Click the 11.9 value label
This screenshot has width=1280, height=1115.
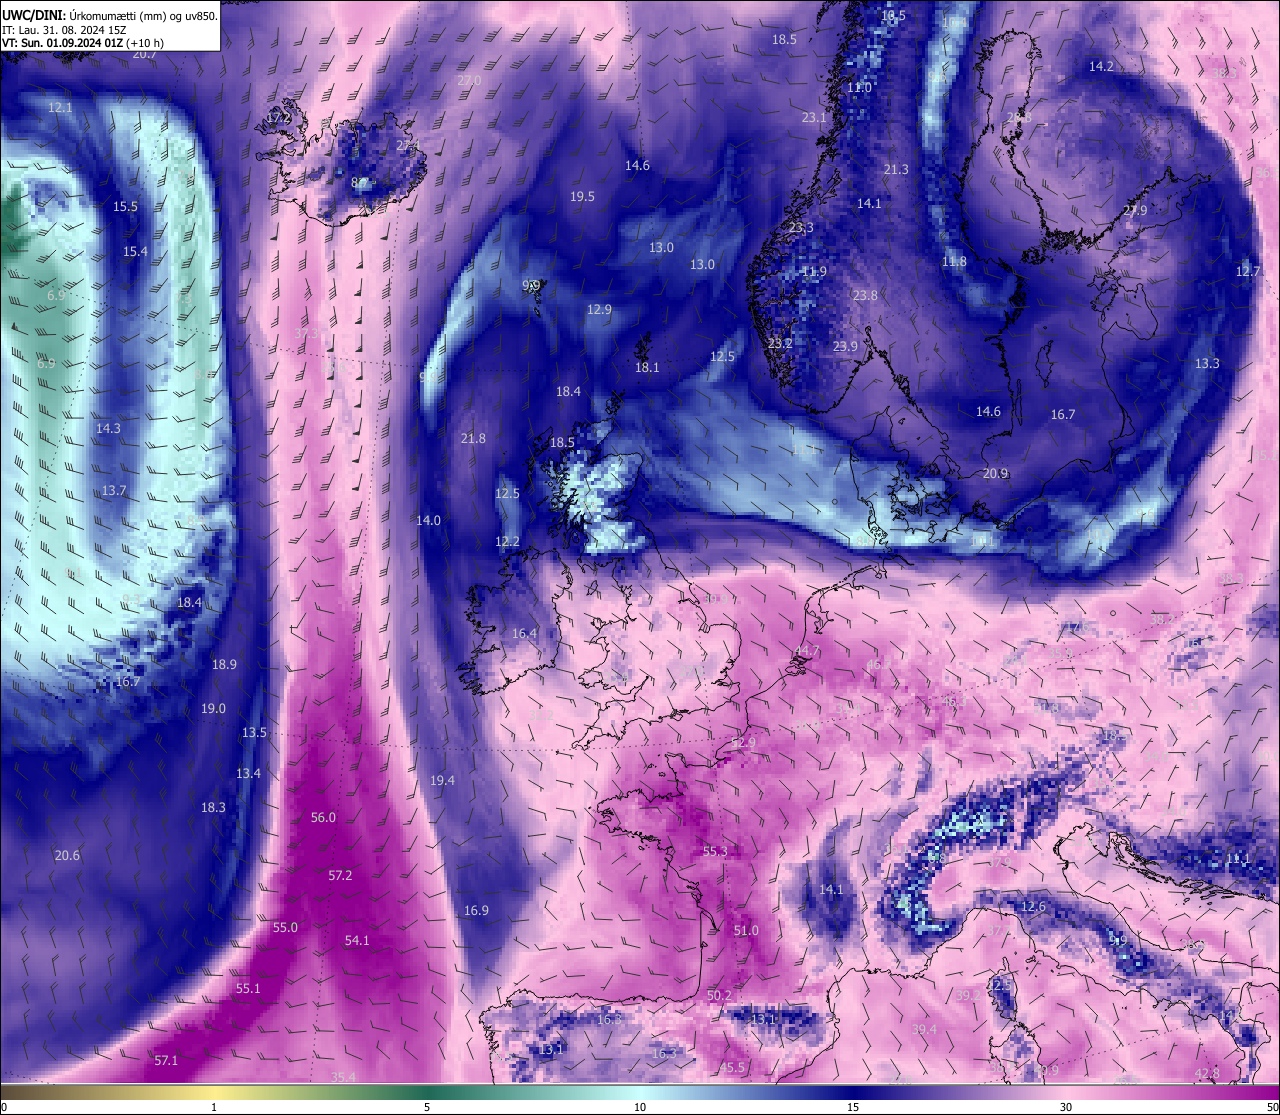(814, 271)
